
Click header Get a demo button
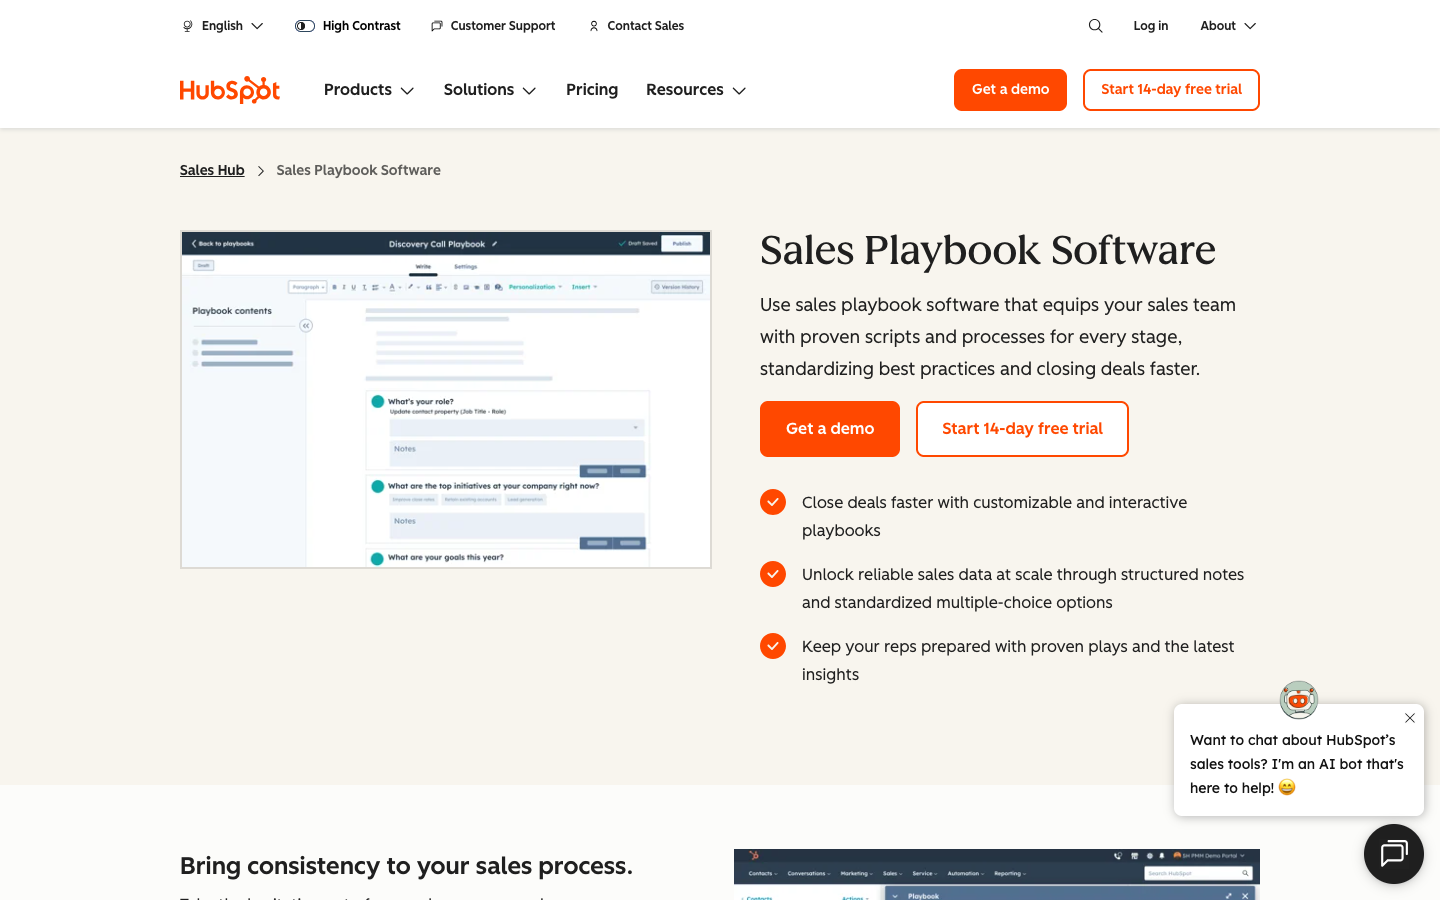pyautogui.click(x=1010, y=90)
